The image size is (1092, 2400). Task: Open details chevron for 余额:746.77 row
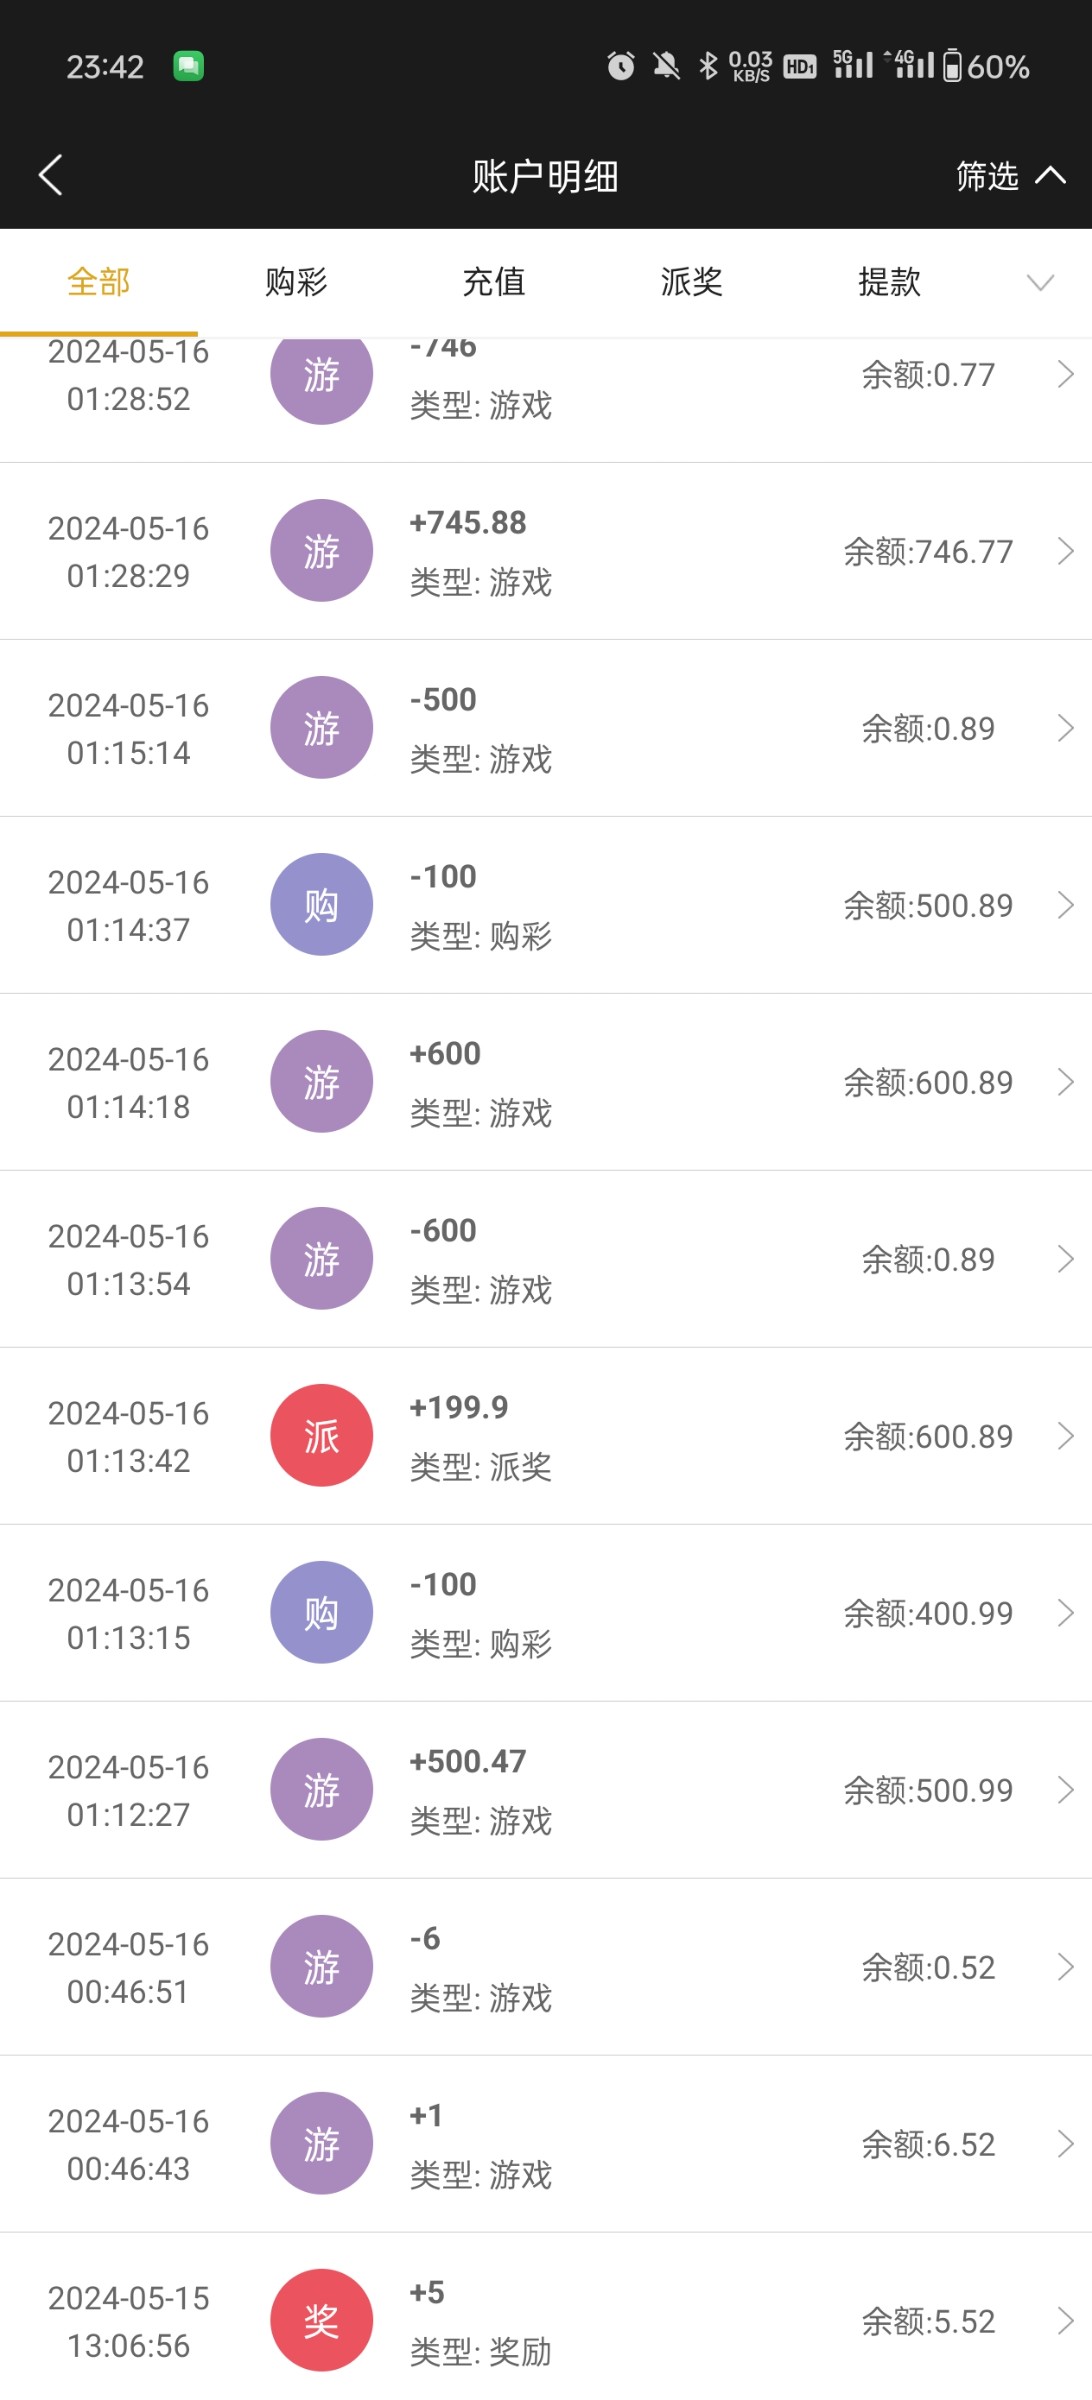click(1065, 551)
